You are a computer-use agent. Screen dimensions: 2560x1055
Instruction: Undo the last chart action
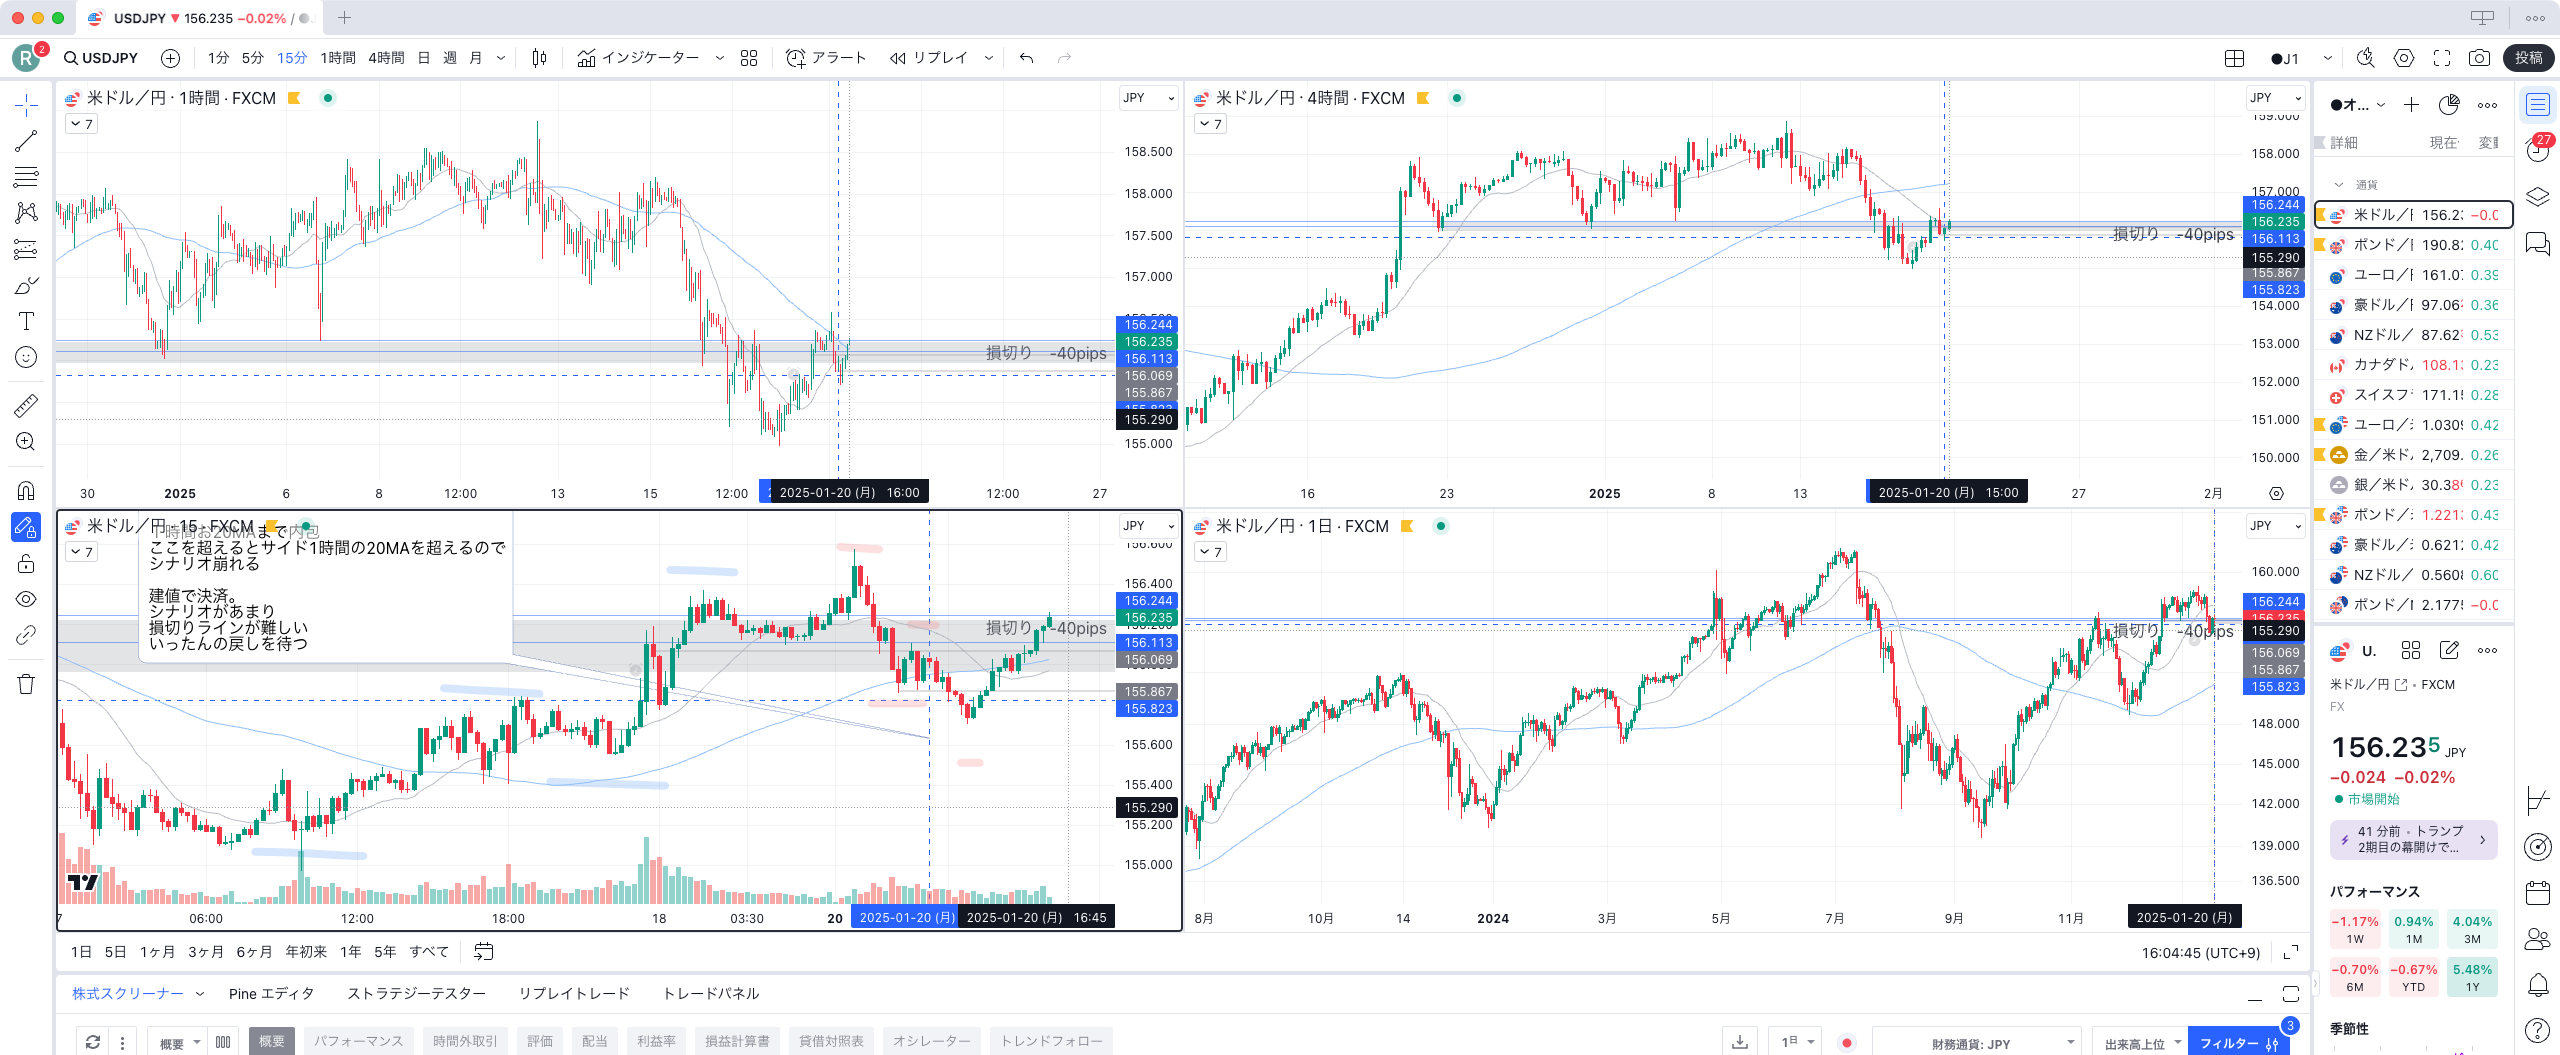click(x=1026, y=58)
